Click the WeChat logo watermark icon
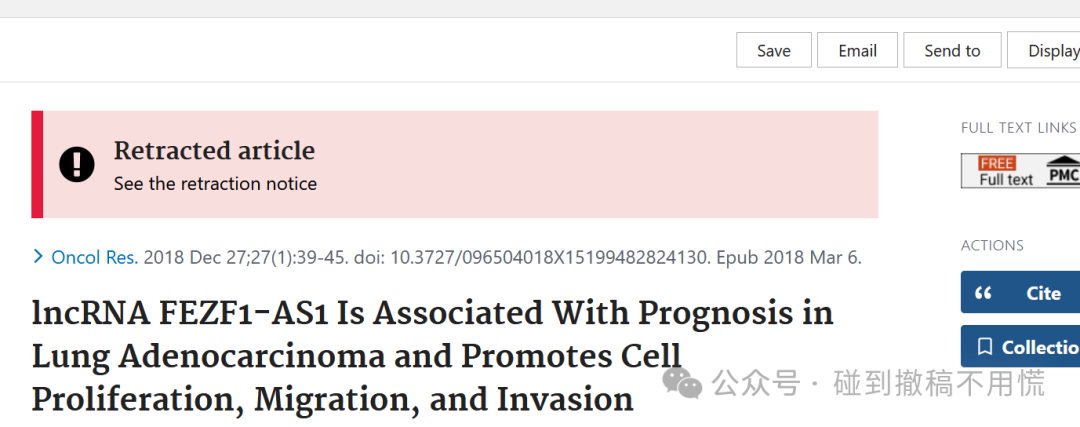Viewport: 1080px width, 427px height. tap(682, 383)
